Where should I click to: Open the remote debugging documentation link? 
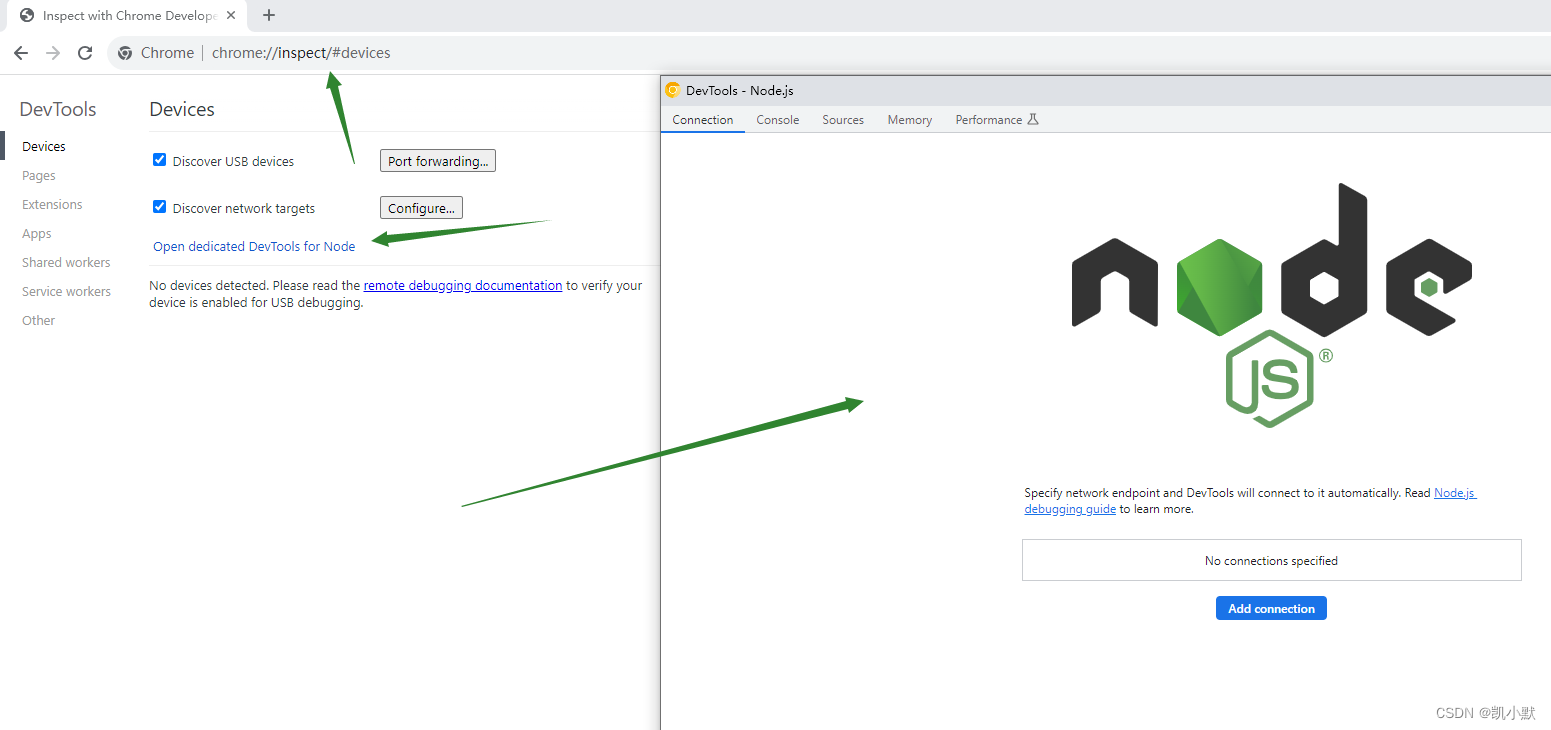point(463,285)
